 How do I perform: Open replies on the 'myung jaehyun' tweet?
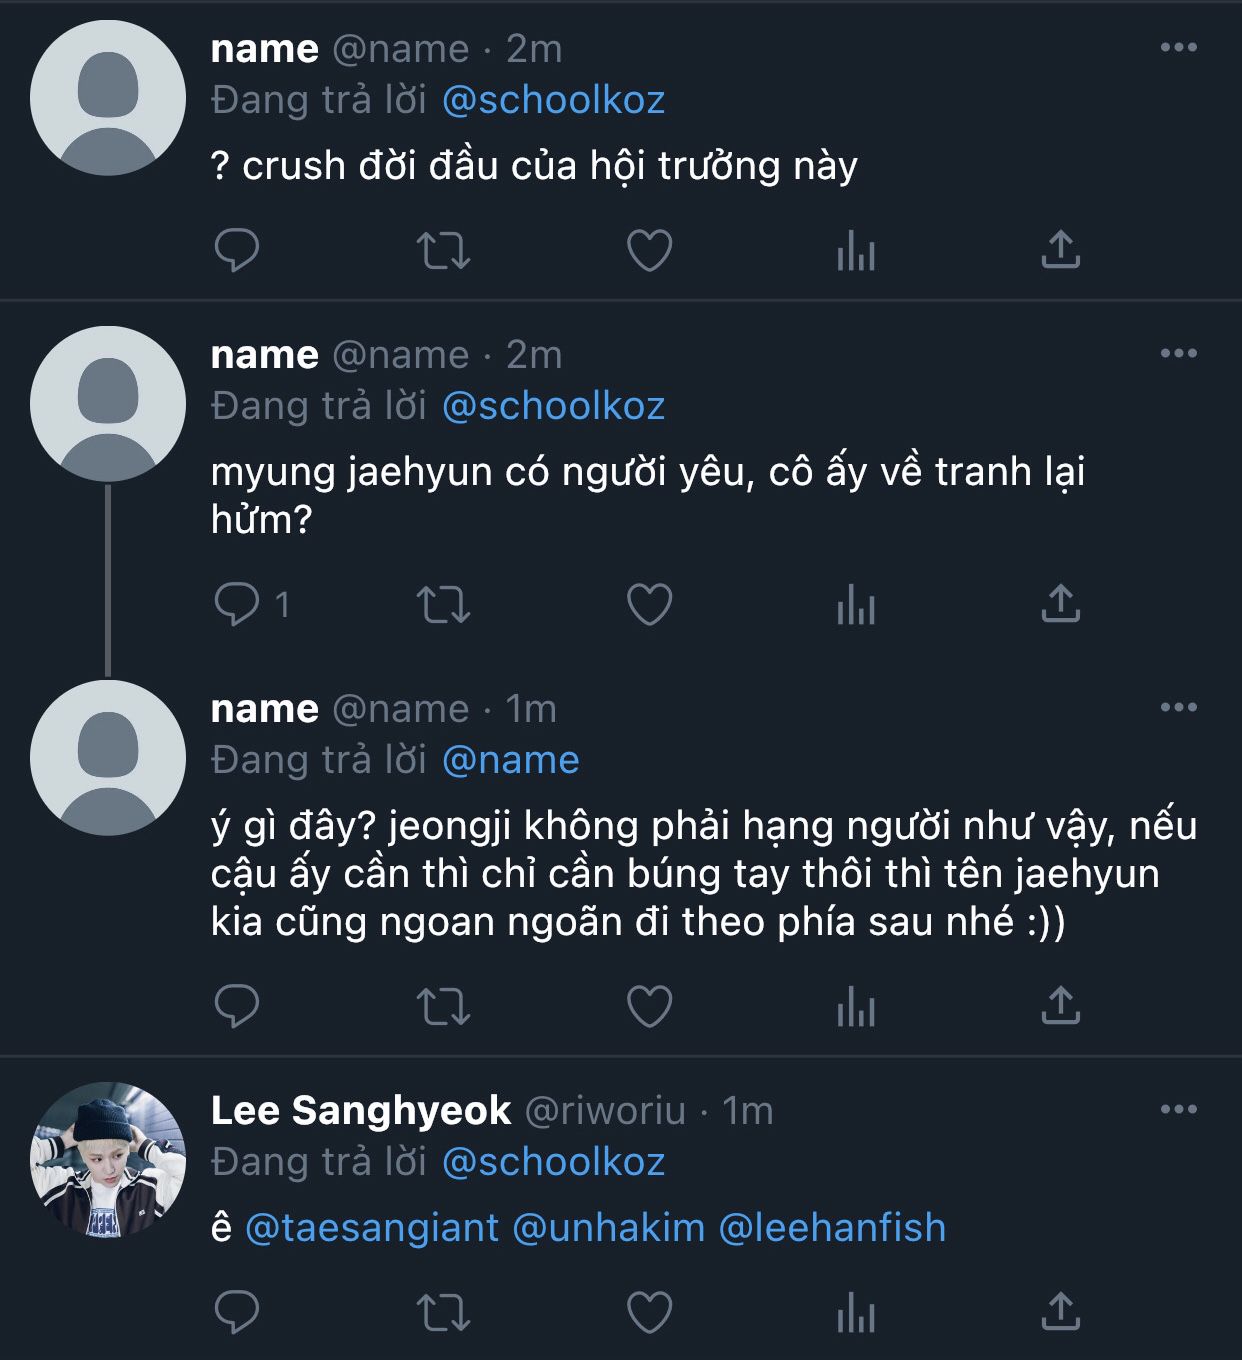tap(237, 604)
